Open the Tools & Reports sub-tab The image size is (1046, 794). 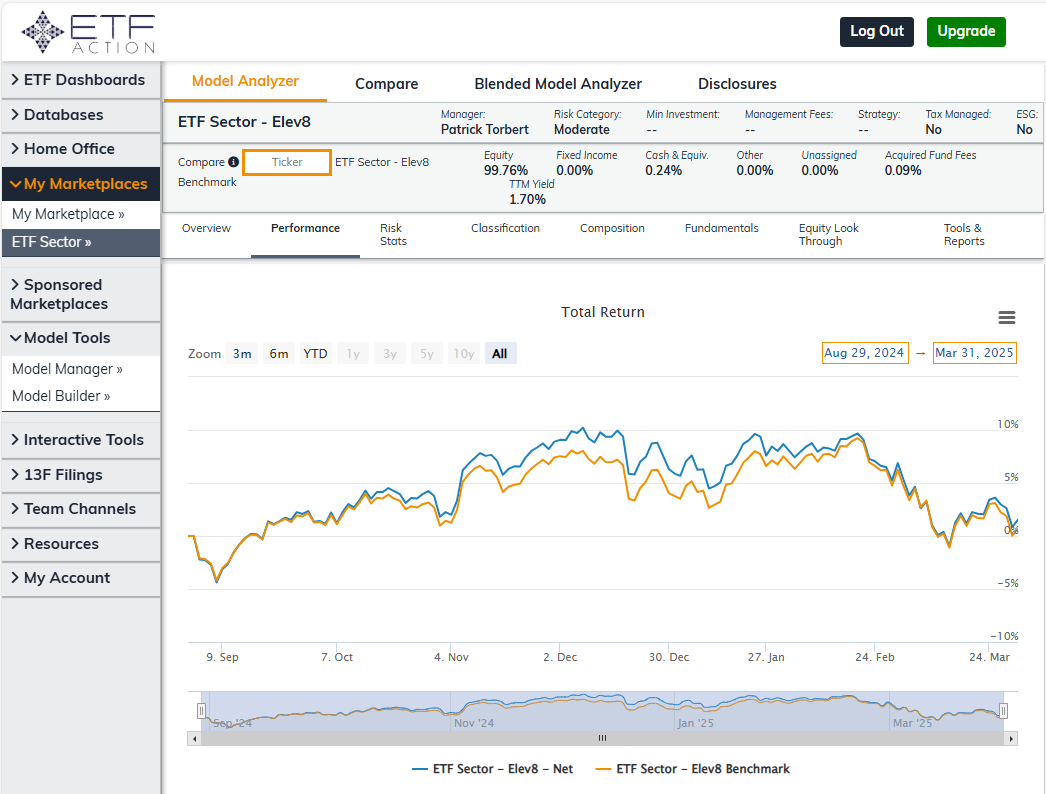[x=964, y=235]
